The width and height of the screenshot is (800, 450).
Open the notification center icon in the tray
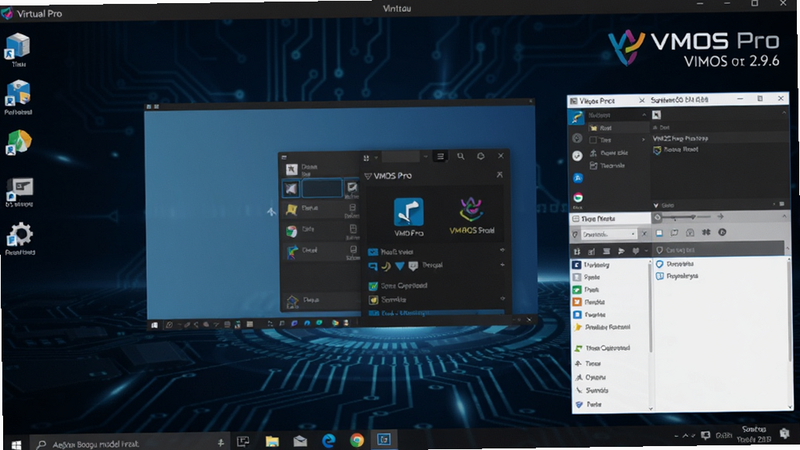(x=784, y=433)
